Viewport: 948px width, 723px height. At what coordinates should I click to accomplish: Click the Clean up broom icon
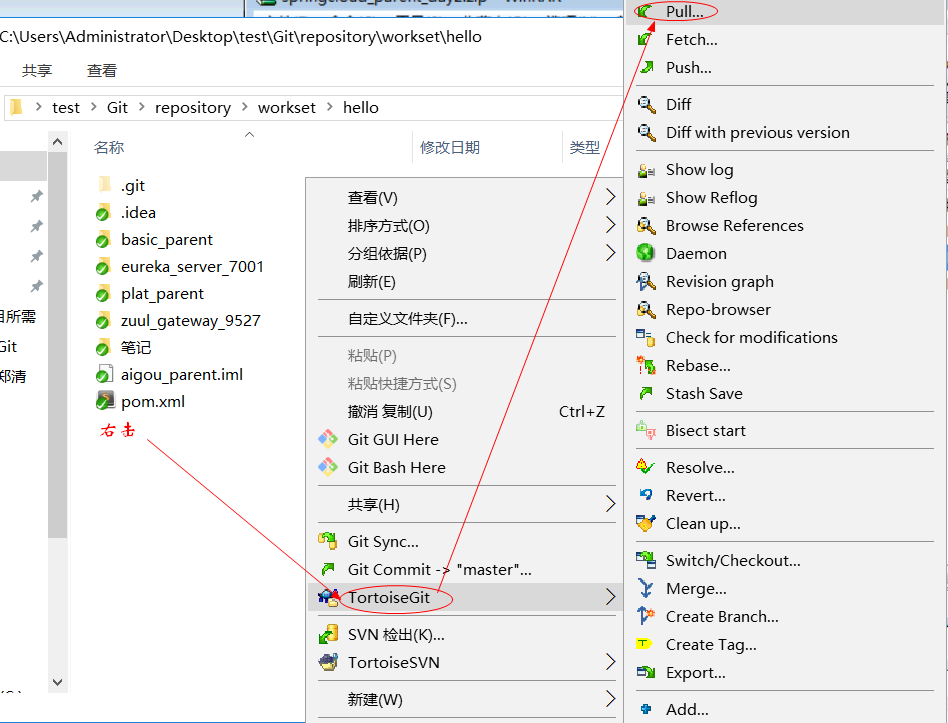[x=646, y=523]
